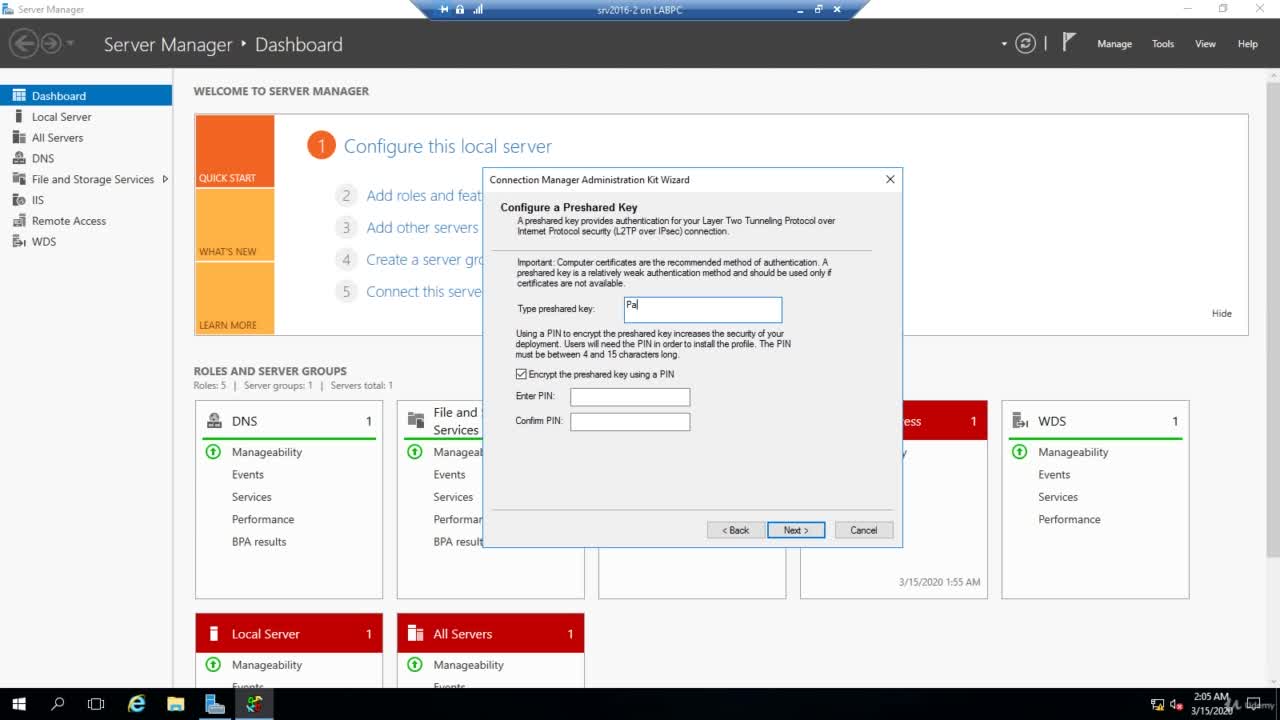Screen dimensions: 1280x720
Task: Refresh the Server Manager dashboard
Action: [1025, 44]
